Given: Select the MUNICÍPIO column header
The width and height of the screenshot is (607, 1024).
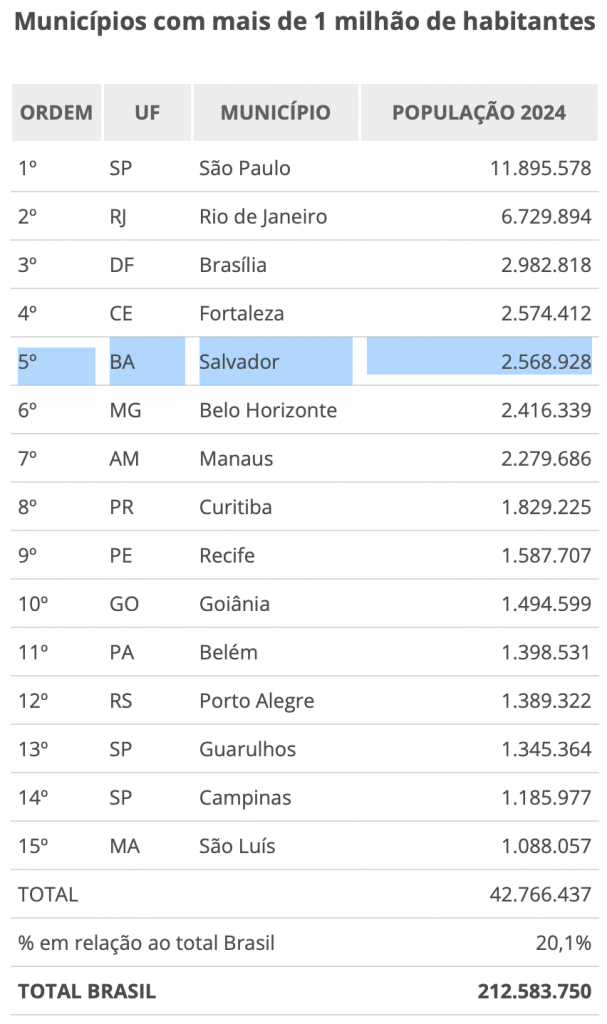Looking at the screenshot, I should tap(276, 112).
